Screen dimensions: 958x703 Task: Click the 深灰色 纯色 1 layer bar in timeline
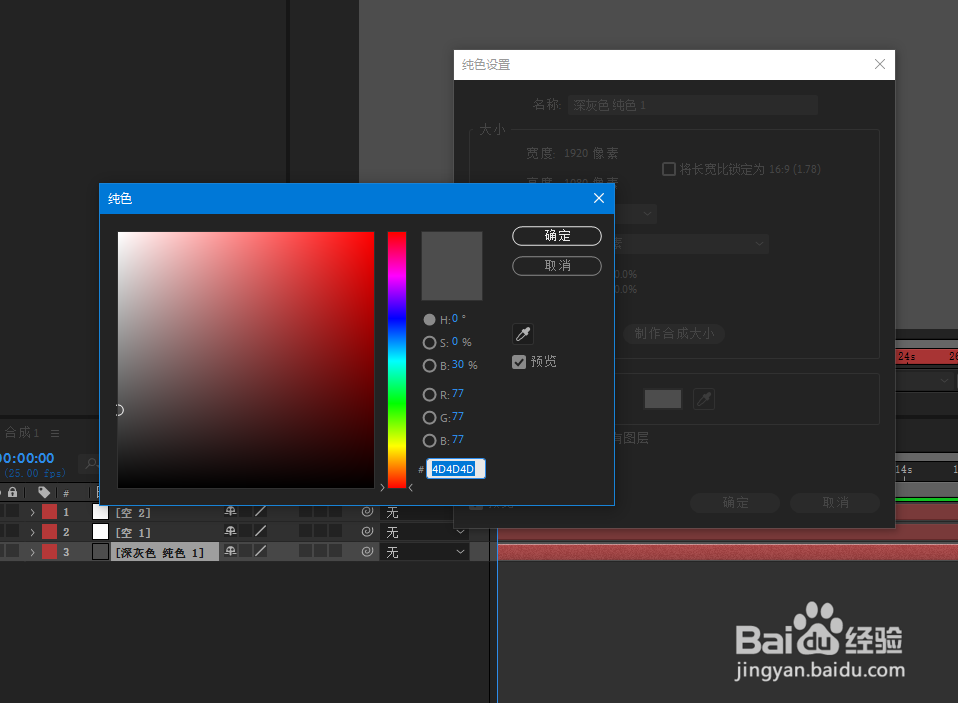pyautogui.click(x=728, y=552)
